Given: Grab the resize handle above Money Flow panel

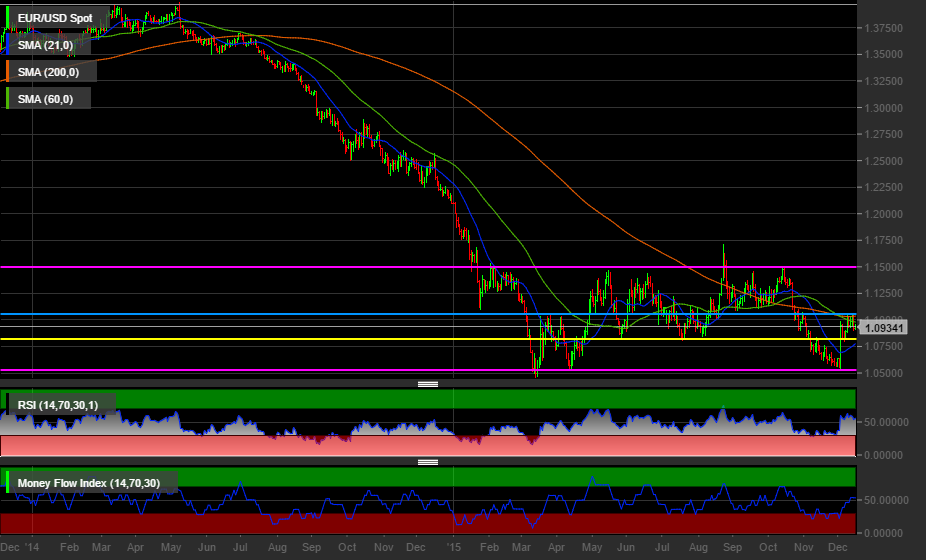Looking at the screenshot, I should [428, 462].
